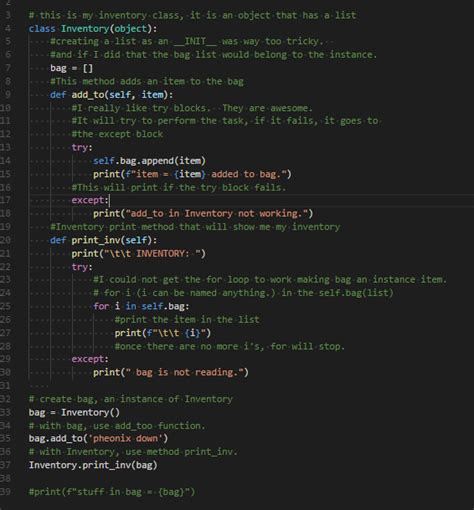
Task: Click the 'bag = Inventory()' statement
Action: tap(74, 413)
